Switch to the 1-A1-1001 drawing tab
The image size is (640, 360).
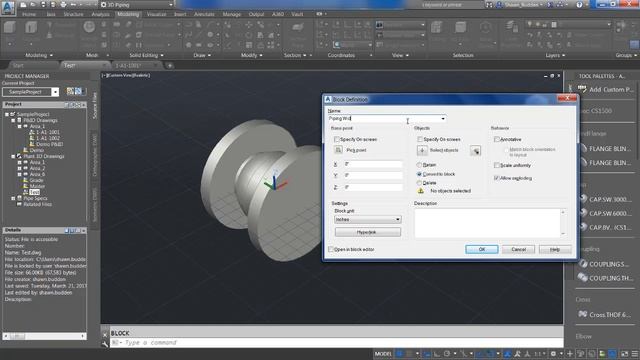click(x=128, y=65)
